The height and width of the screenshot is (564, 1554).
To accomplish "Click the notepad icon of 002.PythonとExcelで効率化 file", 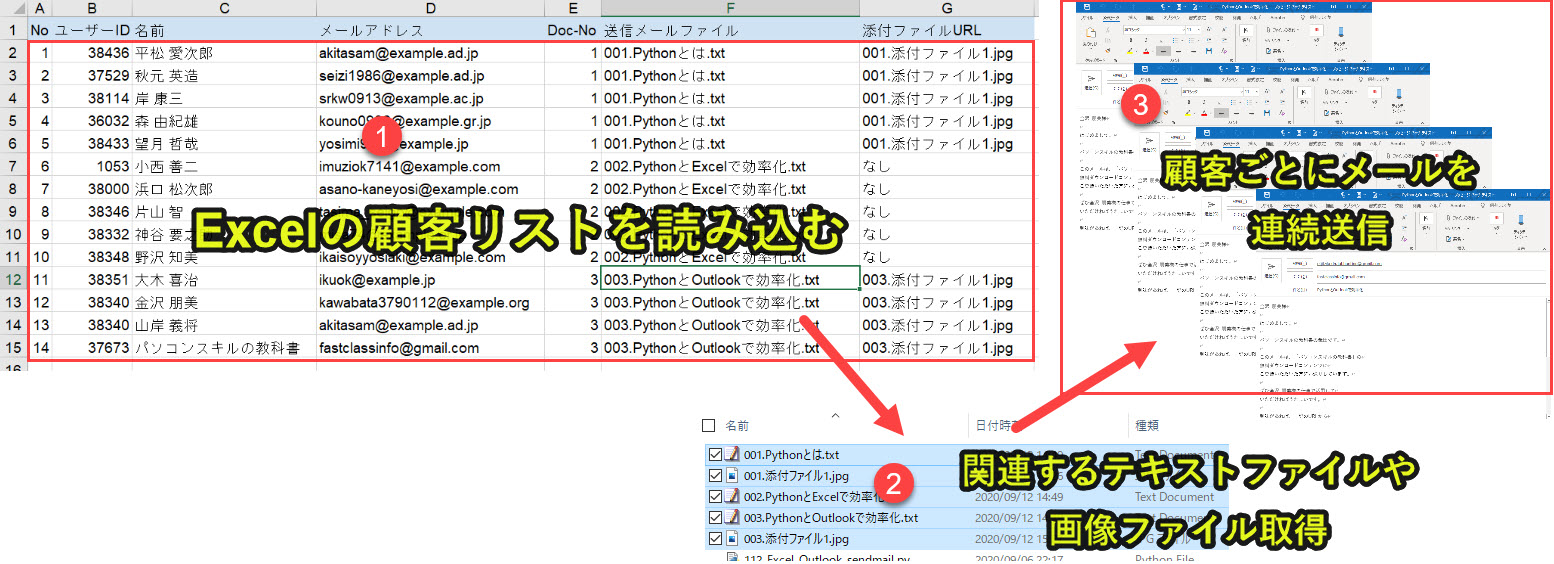I will (731, 497).
